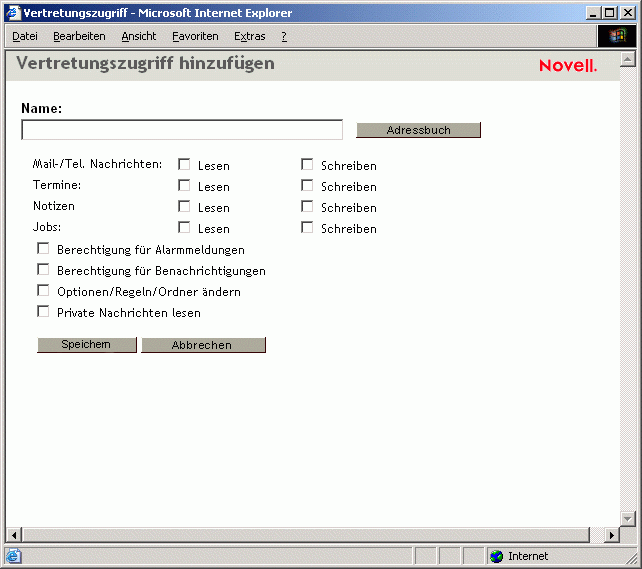Click the Internet Explorer title bar icon
This screenshot has width=642, height=569.
coord(13,13)
